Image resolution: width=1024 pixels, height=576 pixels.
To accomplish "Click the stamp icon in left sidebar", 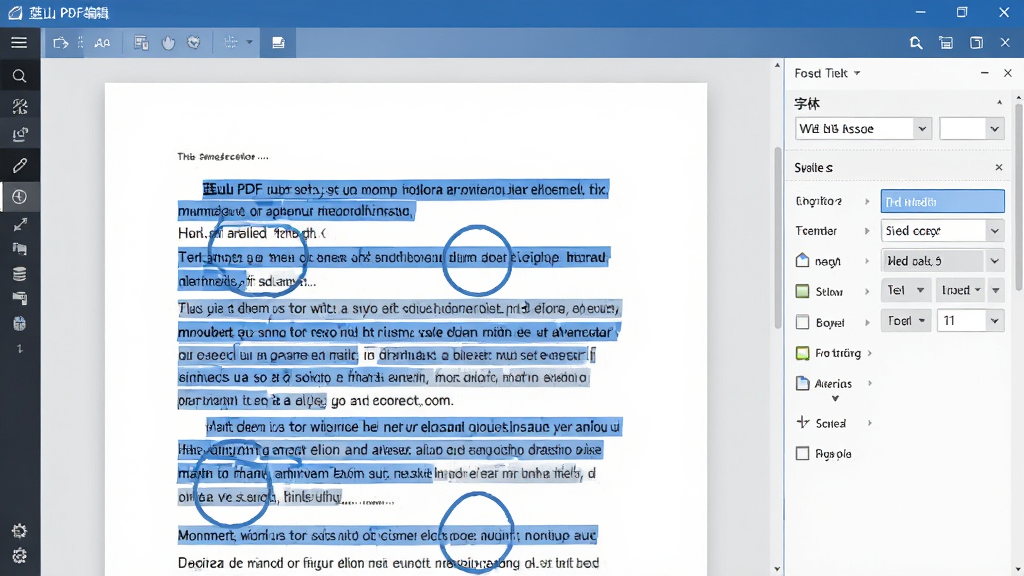I will click(x=20, y=298).
